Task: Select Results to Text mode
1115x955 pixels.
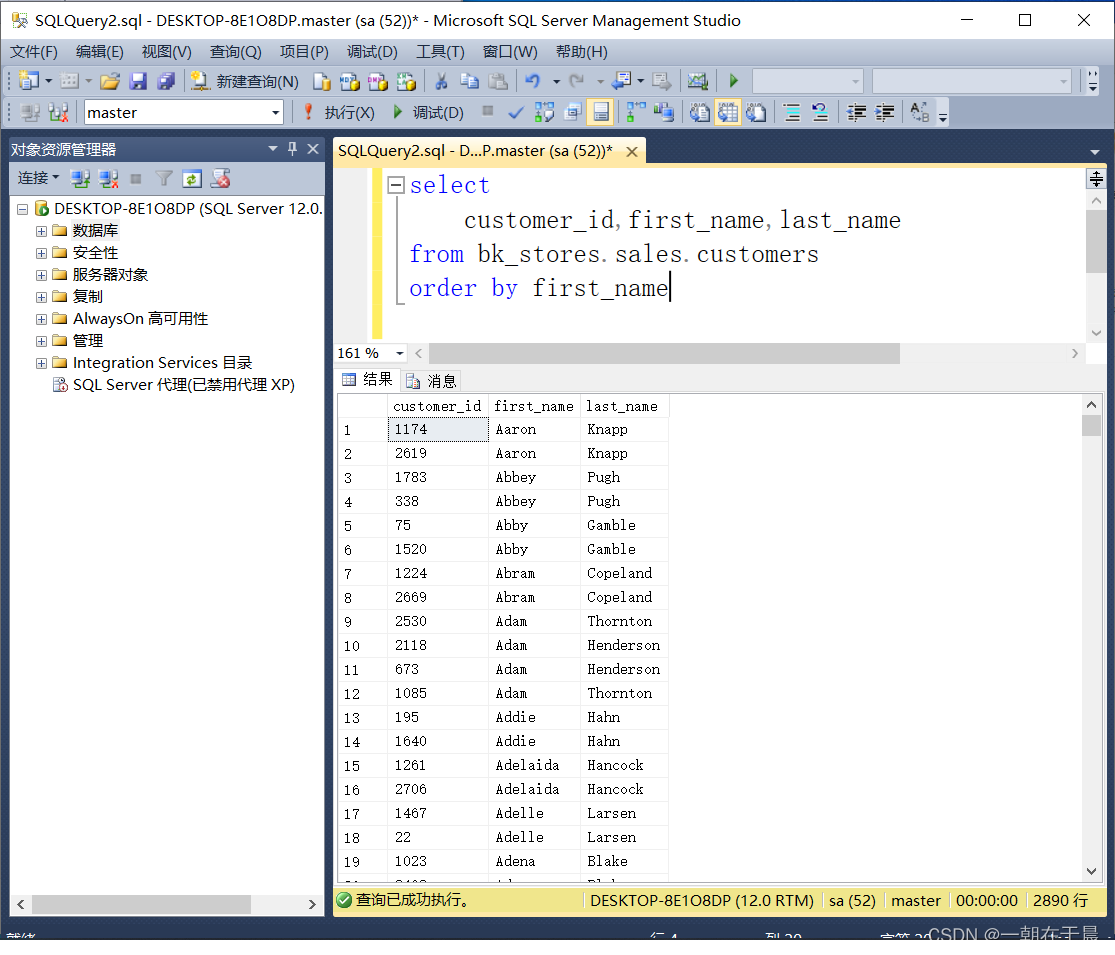Action: 700,112
